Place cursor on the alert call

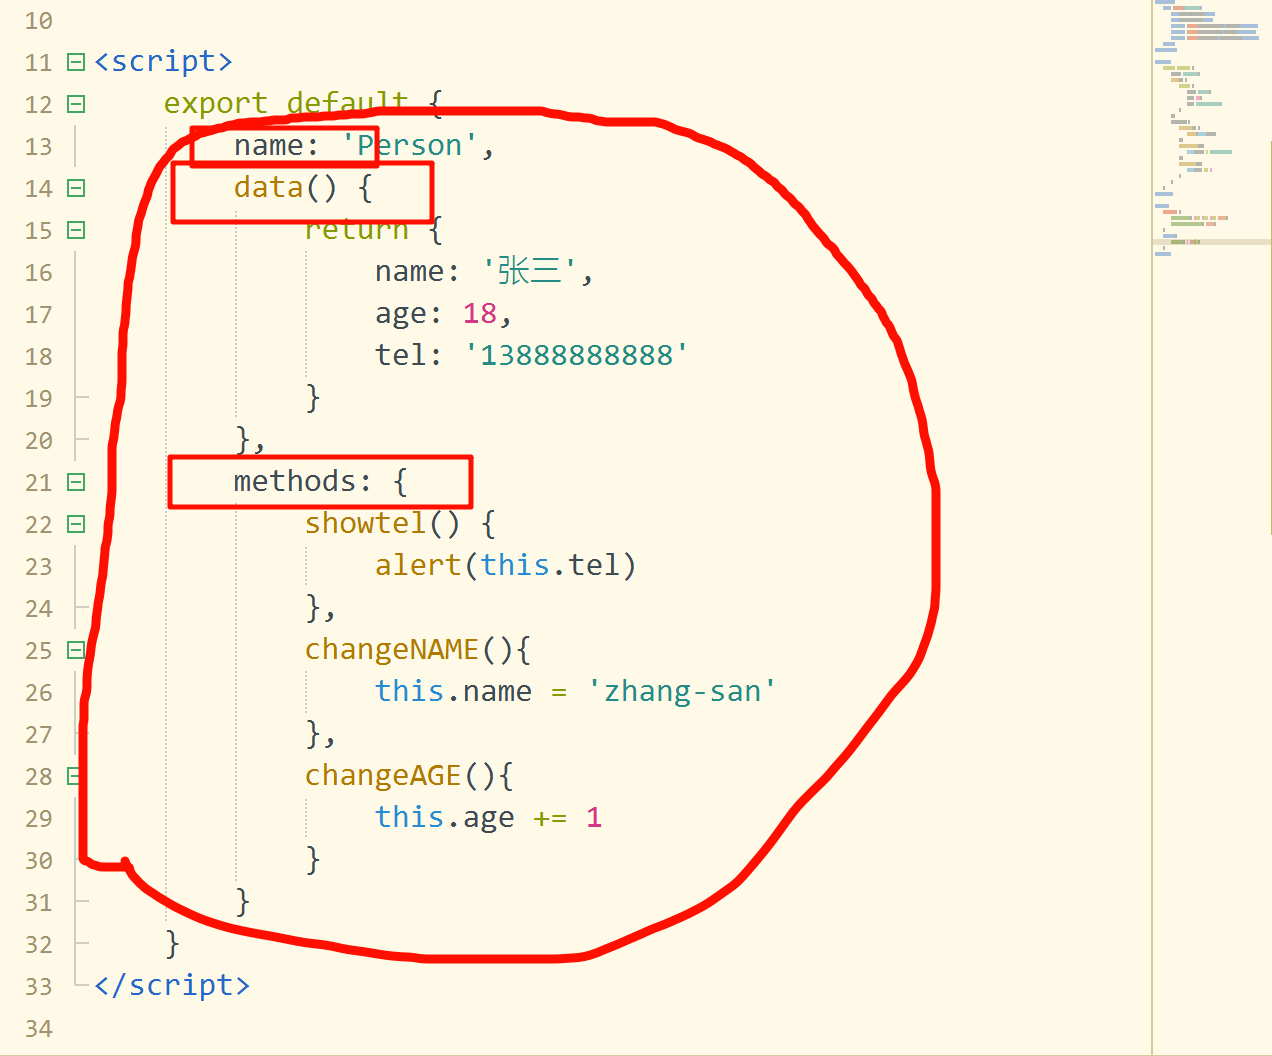click(x=417, y=566)
